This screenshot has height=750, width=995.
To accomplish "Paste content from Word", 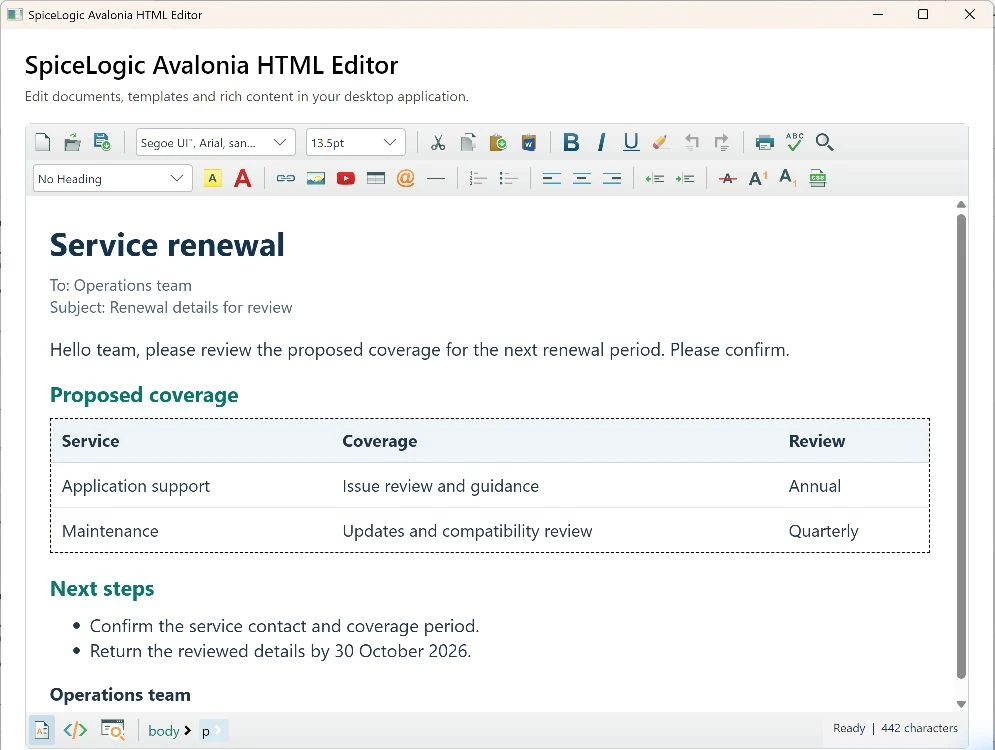I will click(x=529, y=142).
